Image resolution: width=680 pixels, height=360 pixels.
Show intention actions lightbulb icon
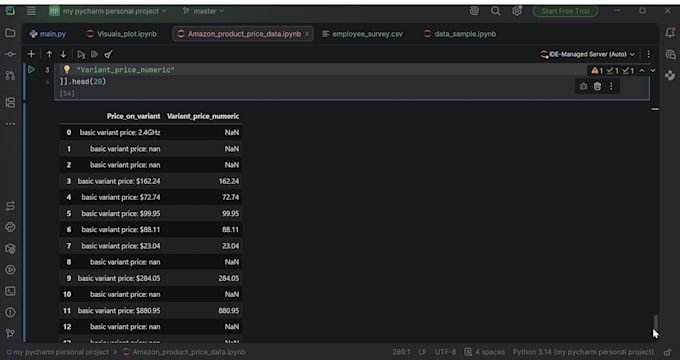click(66, 69)
